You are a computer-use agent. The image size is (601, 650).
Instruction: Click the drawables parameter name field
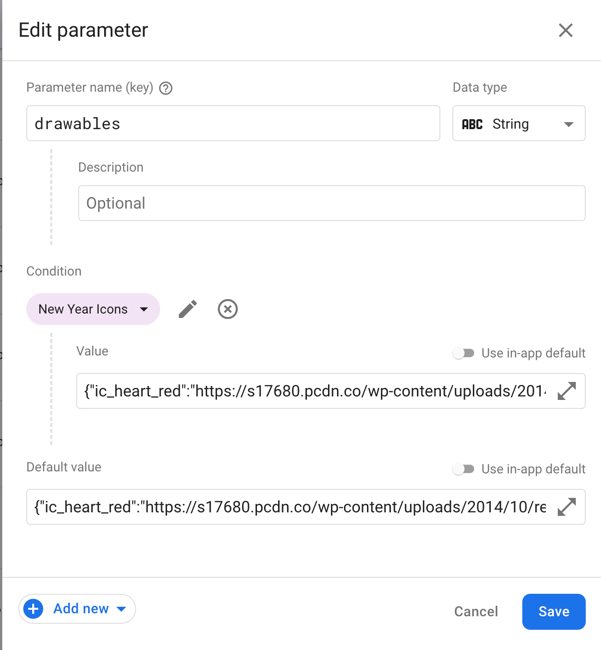233,124
